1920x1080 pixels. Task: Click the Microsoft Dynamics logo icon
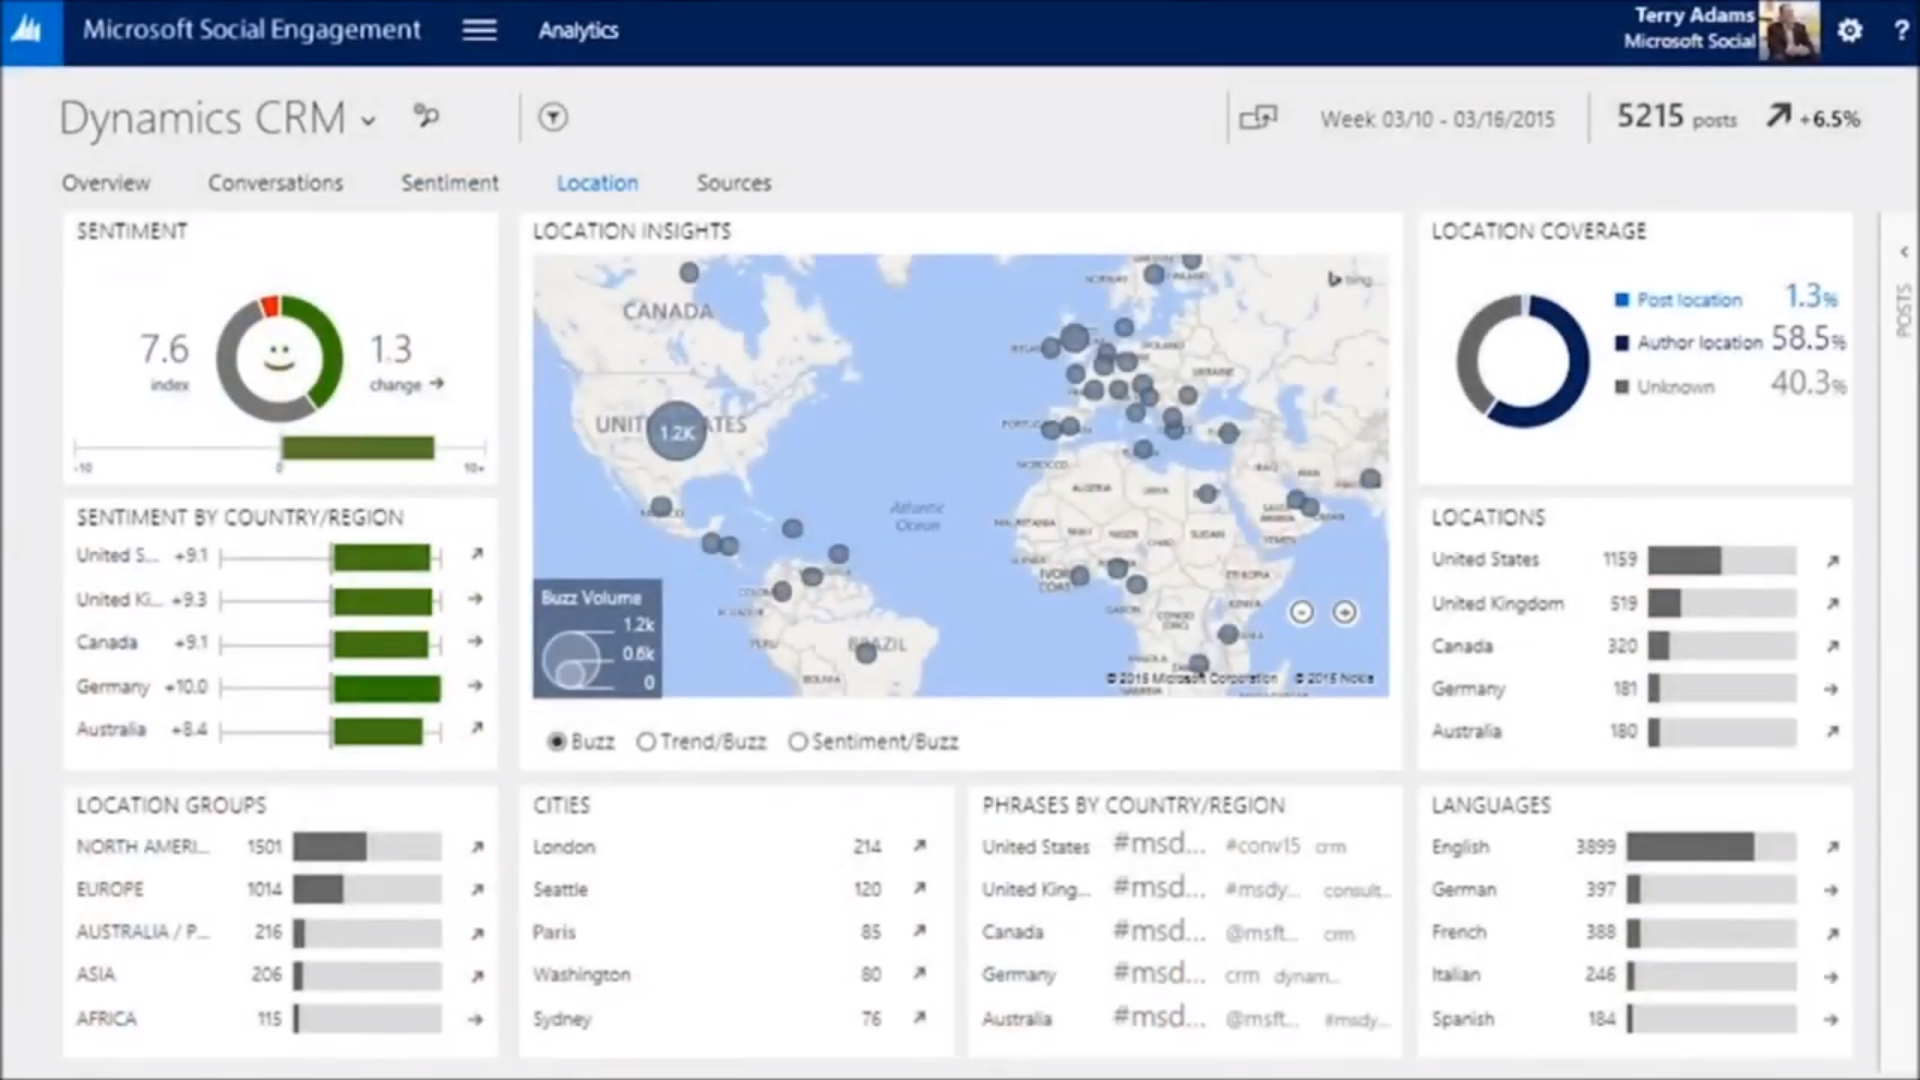(x=28, y=30)
